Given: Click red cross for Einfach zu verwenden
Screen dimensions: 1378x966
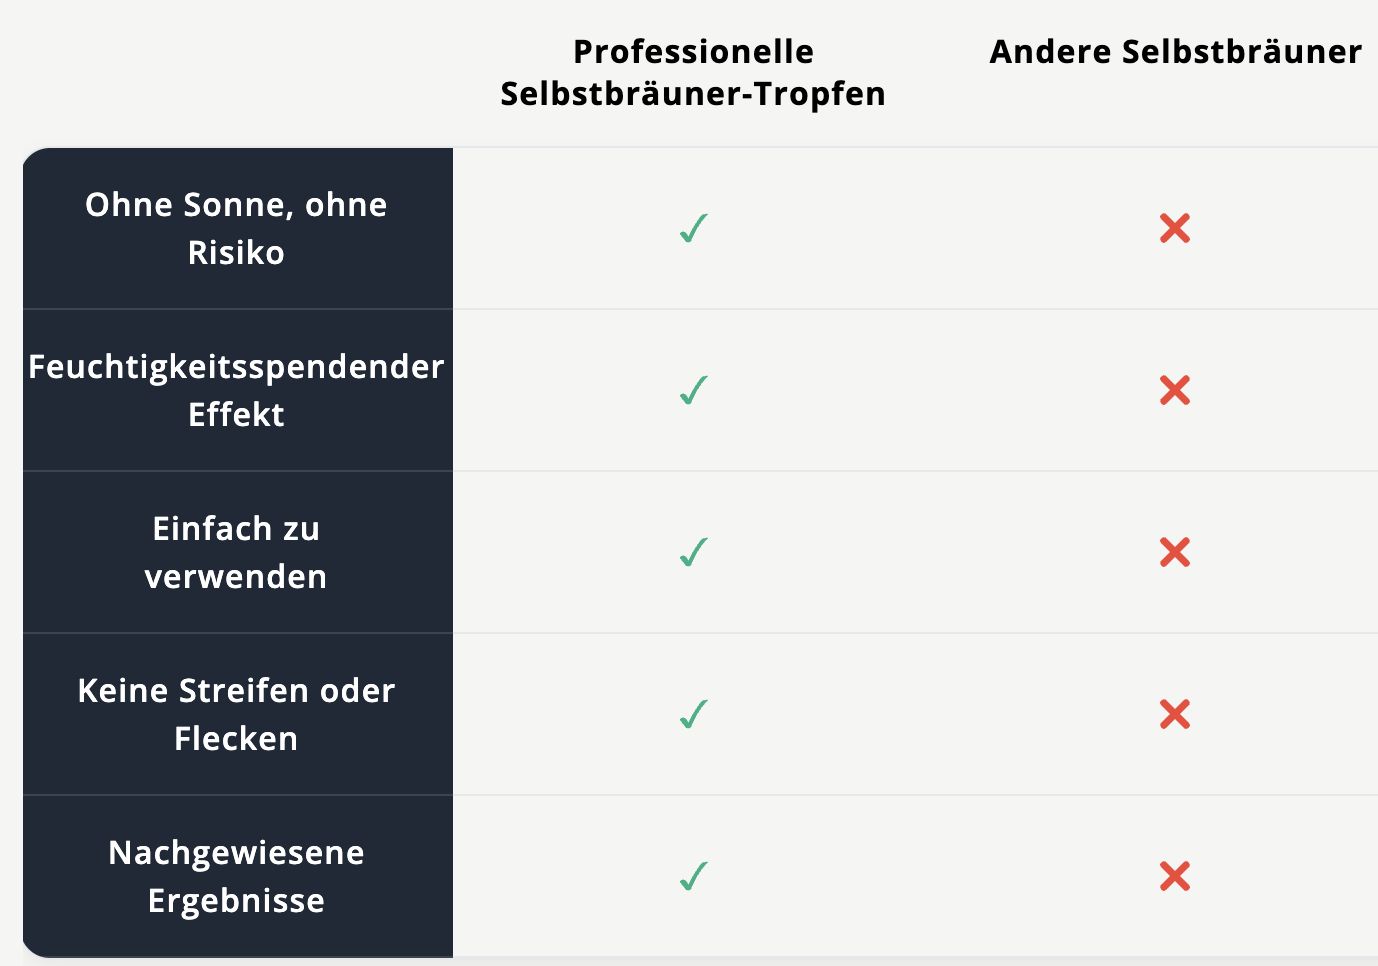Looking at the screenshot, I should [x=1175, y=552].
